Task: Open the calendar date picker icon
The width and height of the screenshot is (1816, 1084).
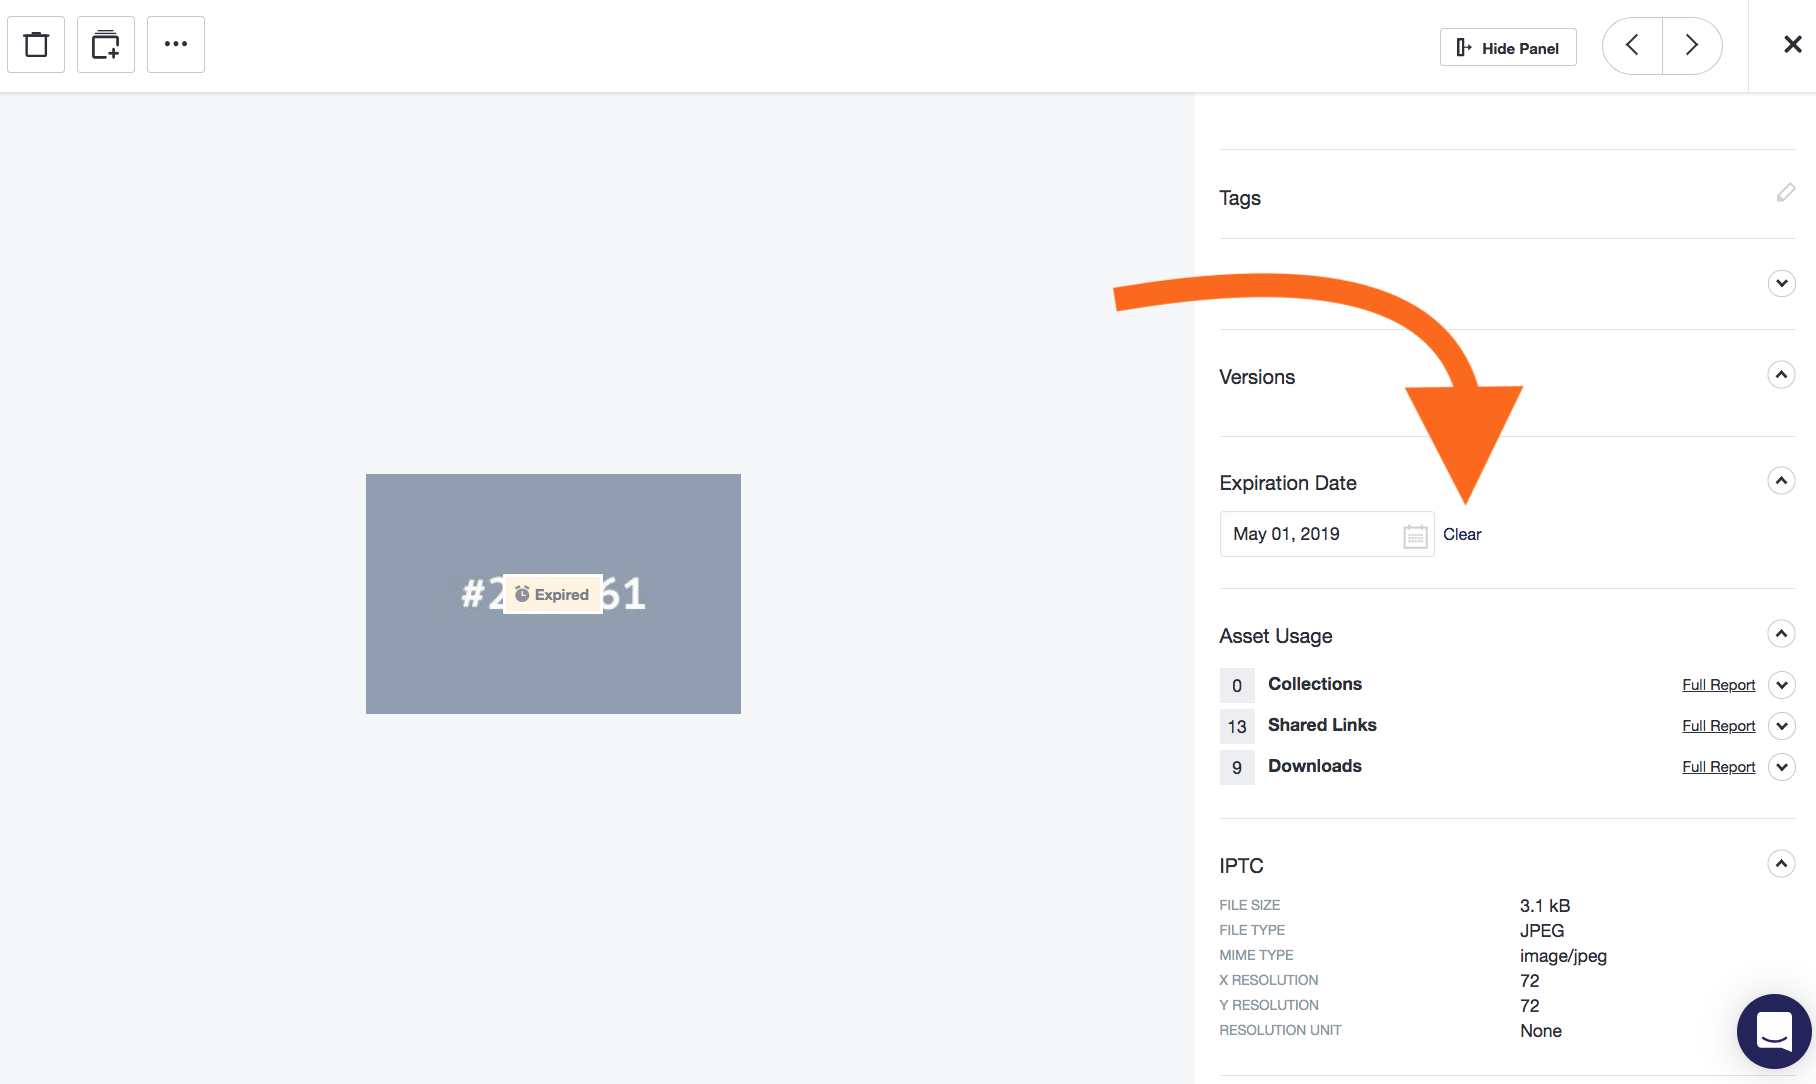Action: coord(1415,536)
